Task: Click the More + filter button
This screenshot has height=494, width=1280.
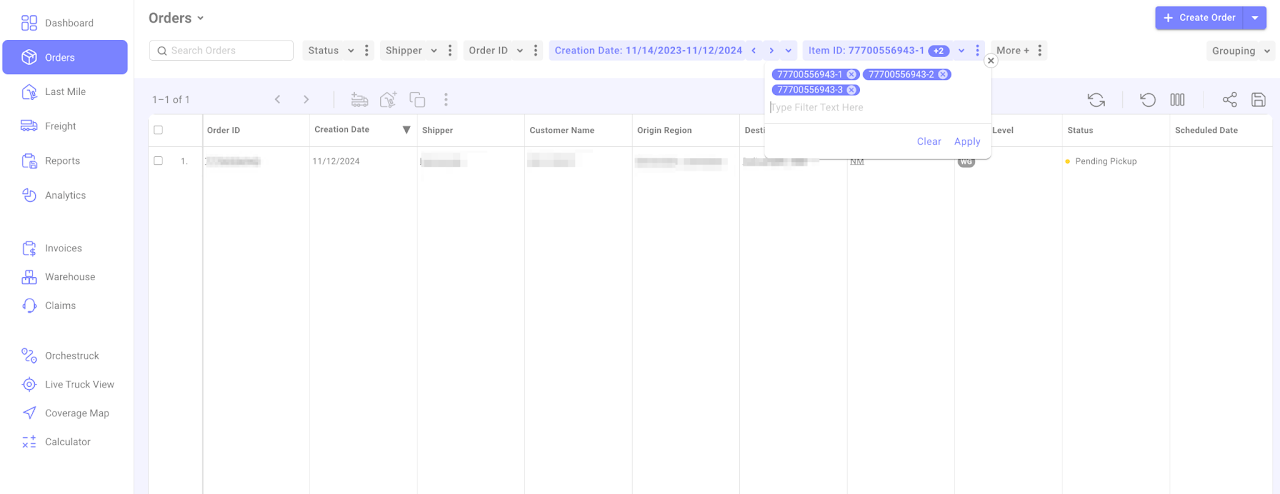Action: pos(1012,50)
